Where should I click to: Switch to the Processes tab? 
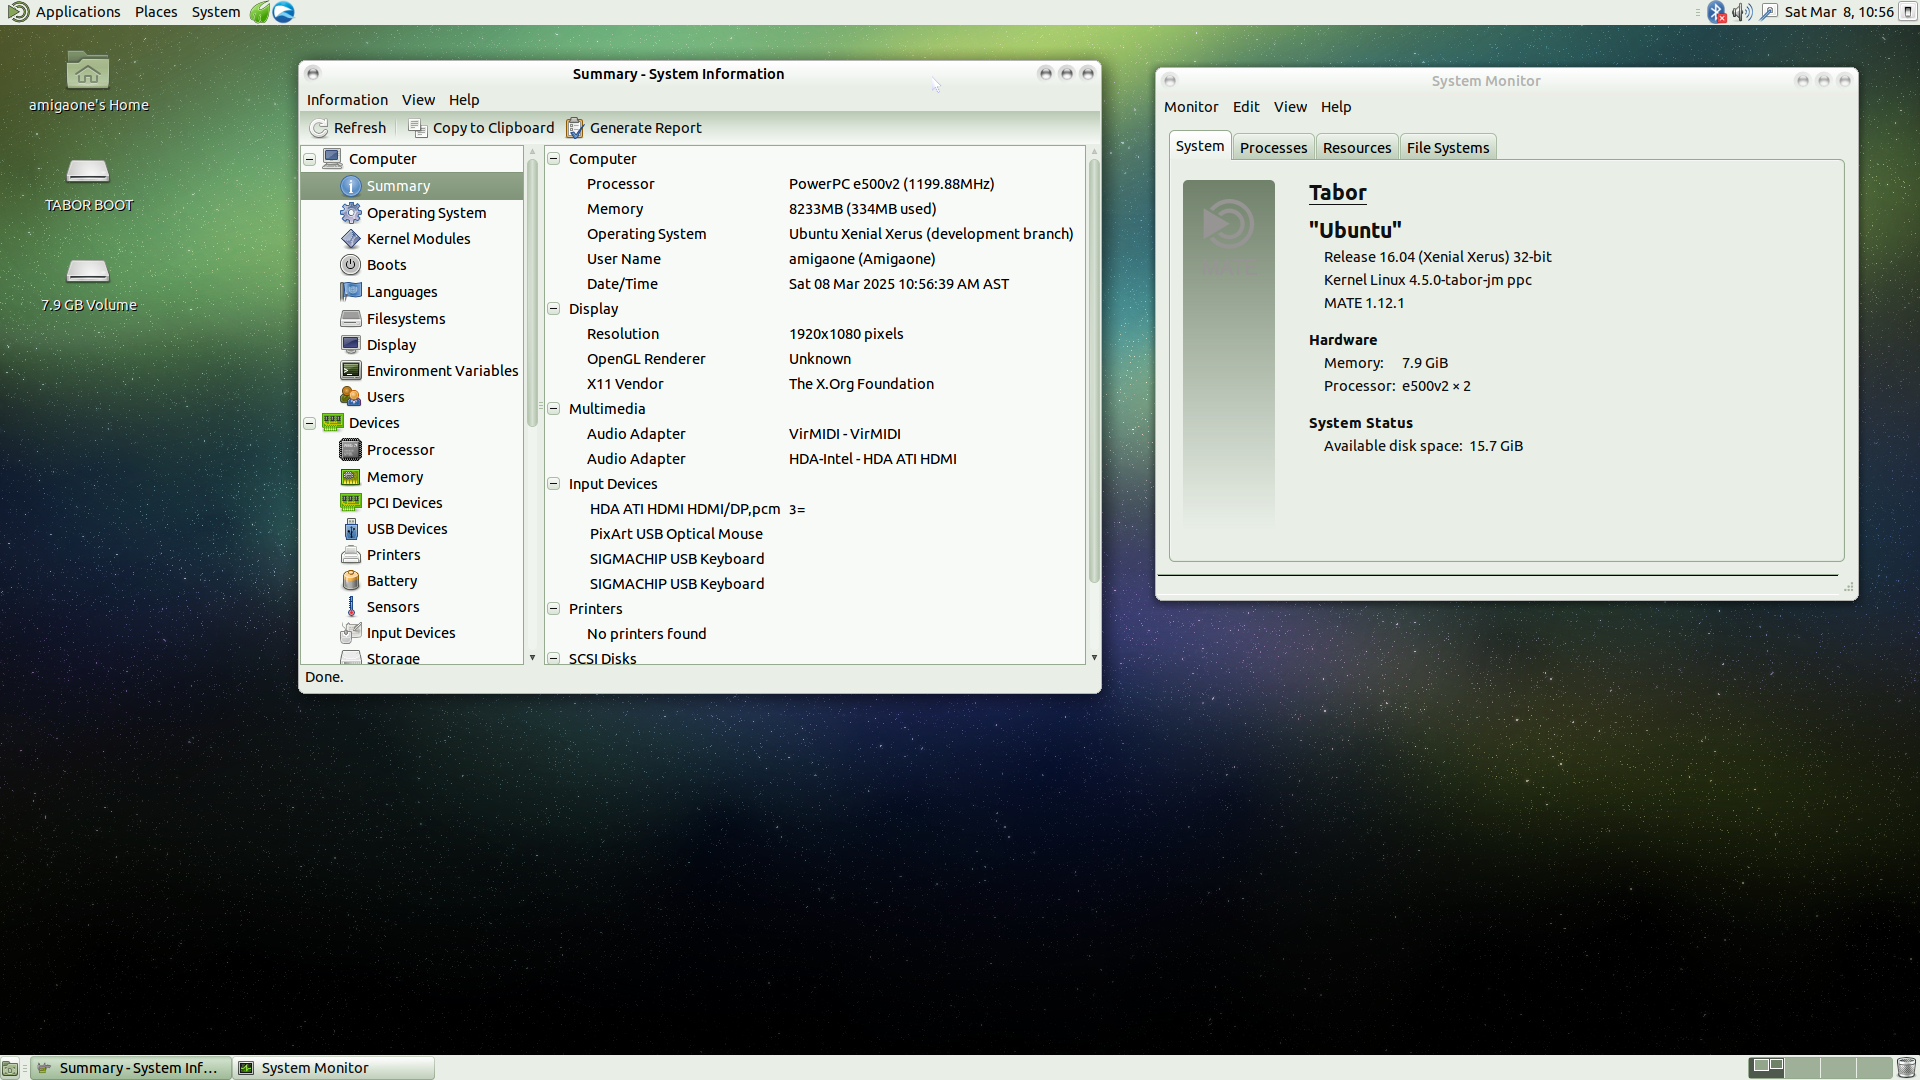(x=1273, y=148)
